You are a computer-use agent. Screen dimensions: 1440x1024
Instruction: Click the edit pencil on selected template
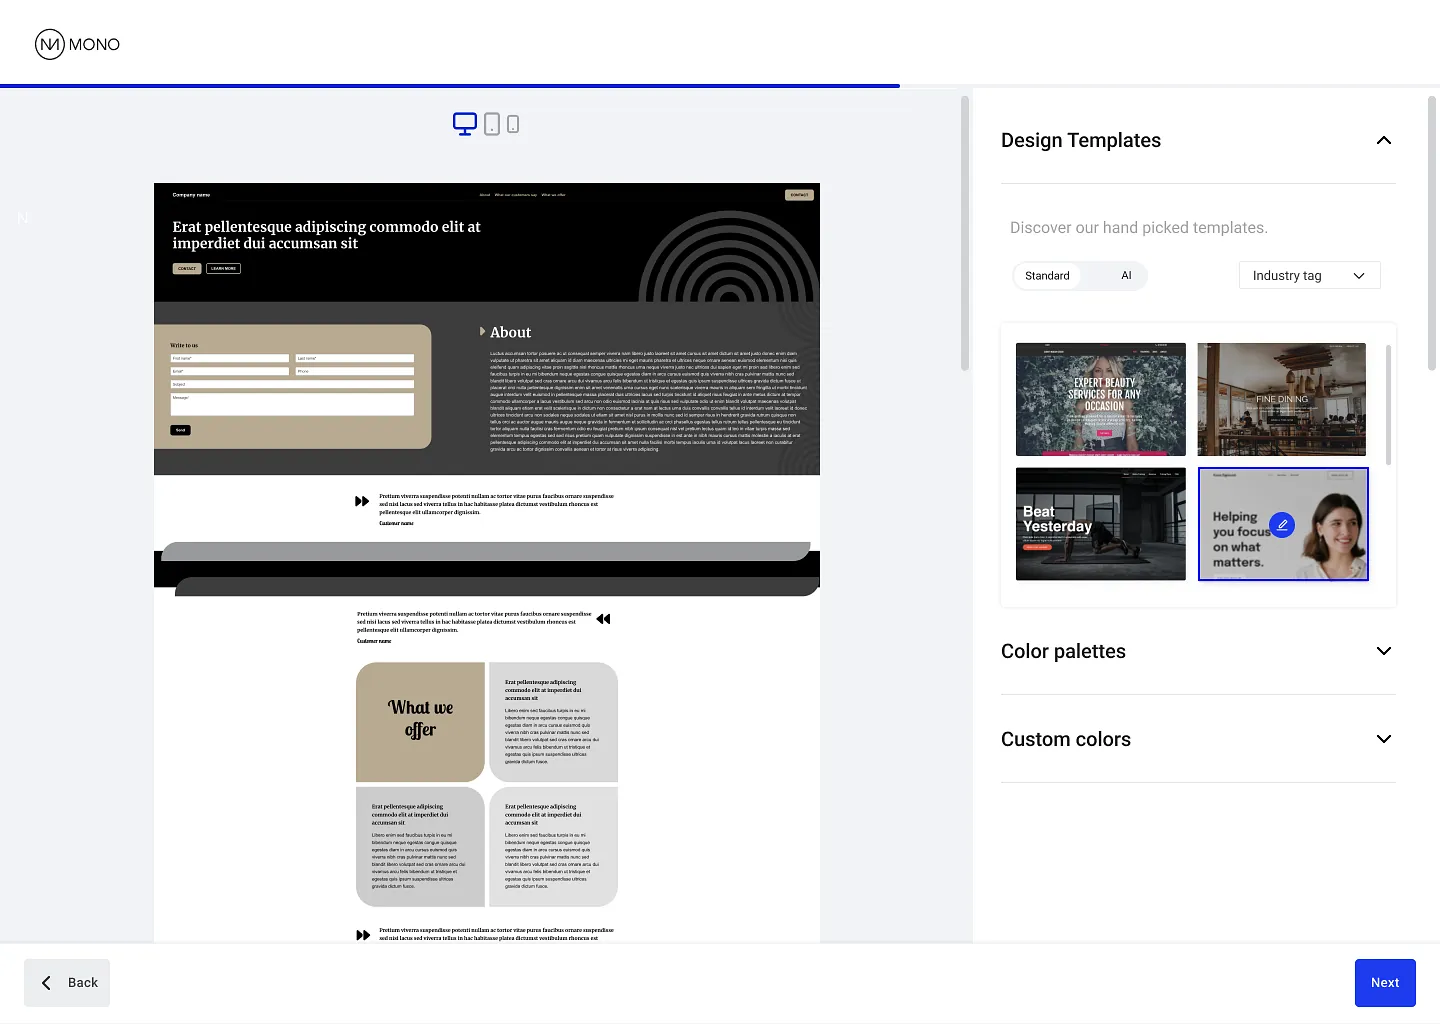point(1282,524)
